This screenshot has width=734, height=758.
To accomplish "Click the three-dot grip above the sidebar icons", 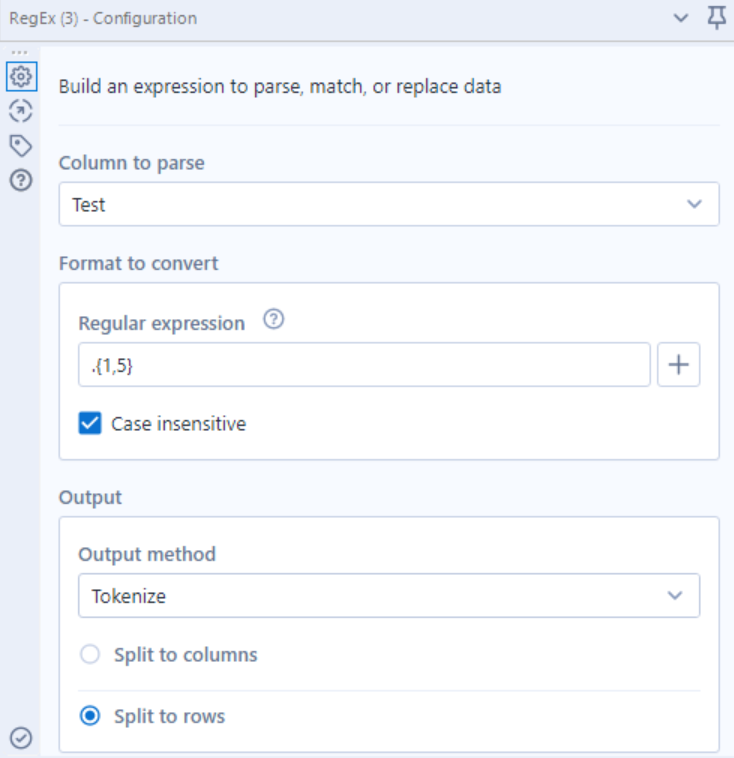I will click(x=20, y=53).
